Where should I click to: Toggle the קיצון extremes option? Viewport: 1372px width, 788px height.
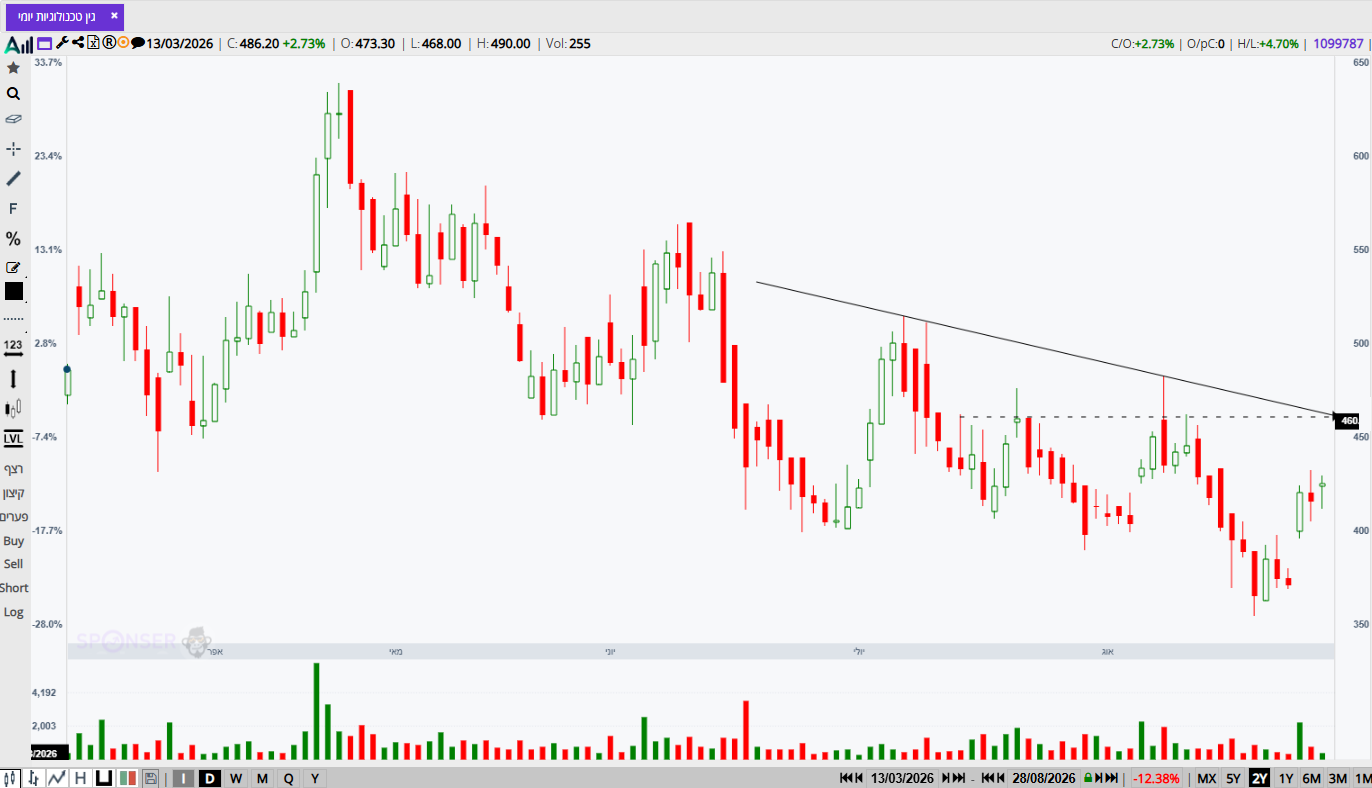point(13,493)
